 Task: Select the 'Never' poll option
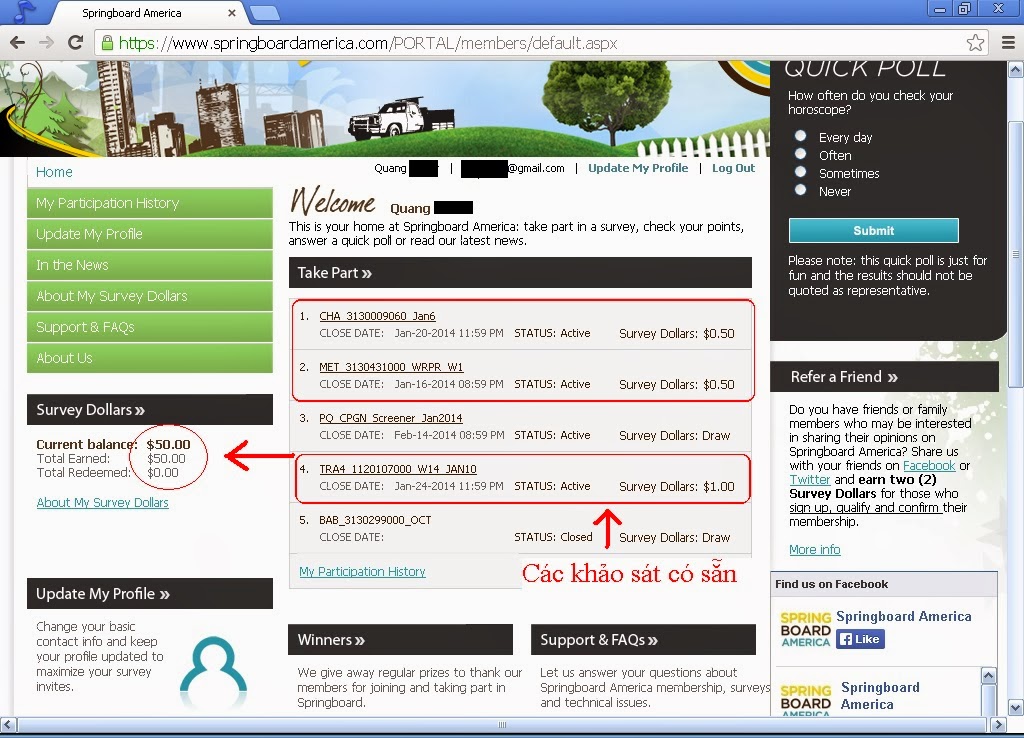(800, 190)
